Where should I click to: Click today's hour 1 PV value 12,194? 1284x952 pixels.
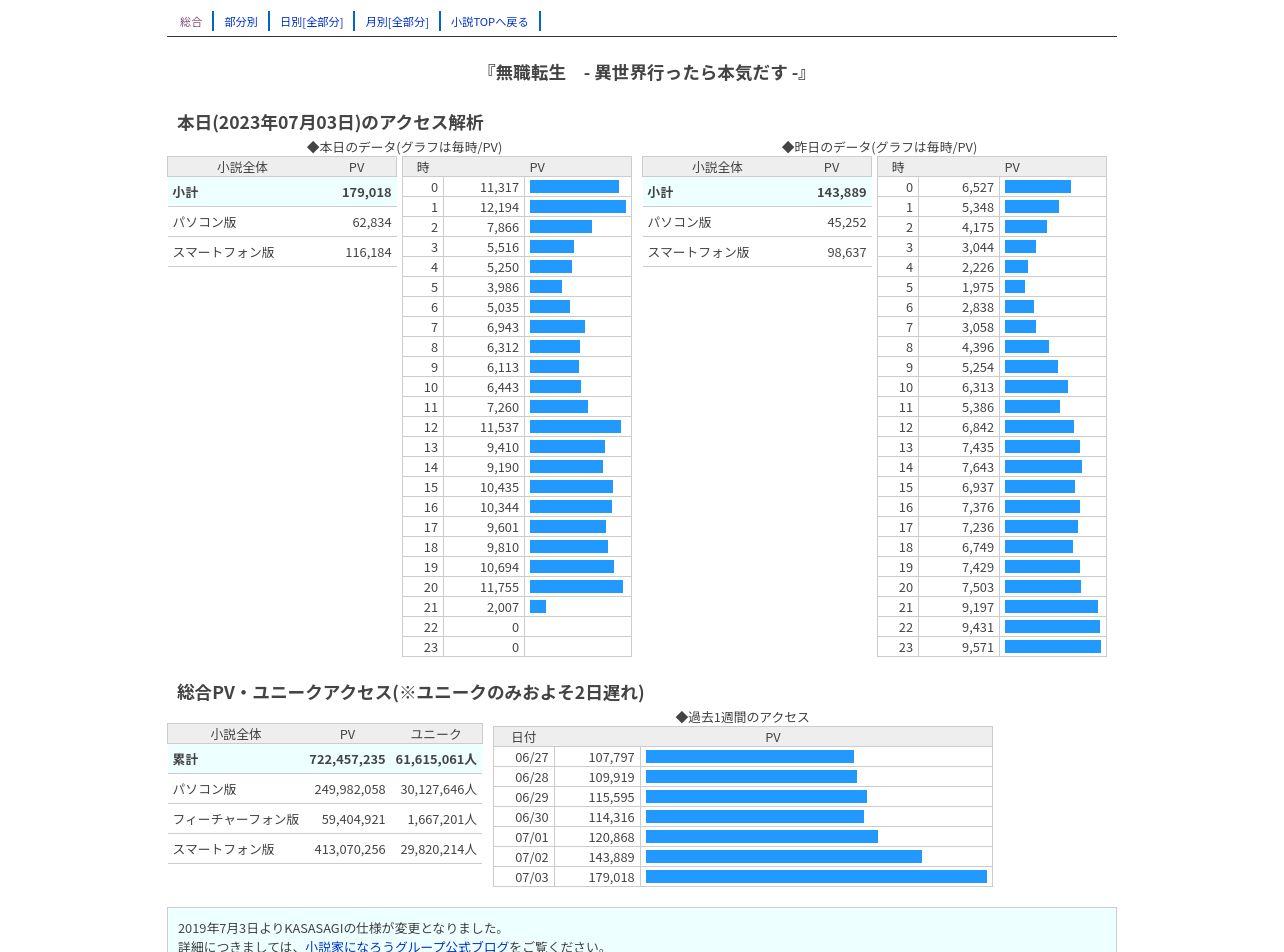499,207
